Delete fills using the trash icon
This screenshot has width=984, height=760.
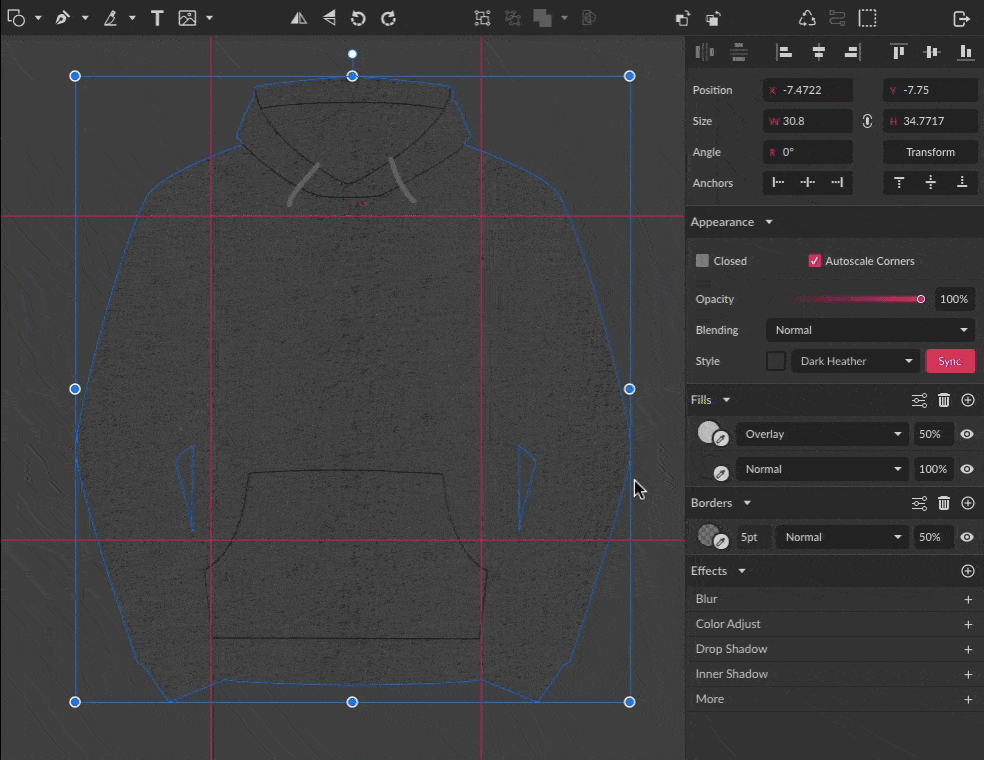(x=944, y=400)
